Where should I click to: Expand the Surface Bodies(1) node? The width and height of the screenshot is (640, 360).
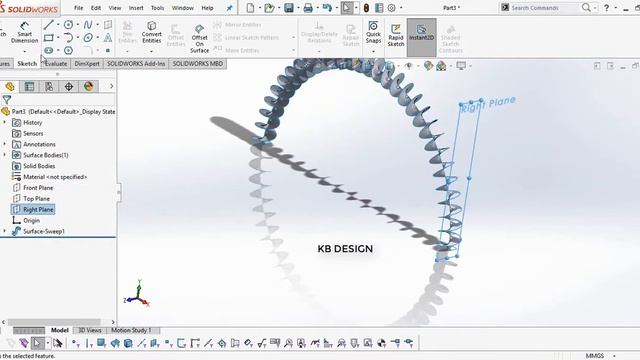(x=4, y=155)
